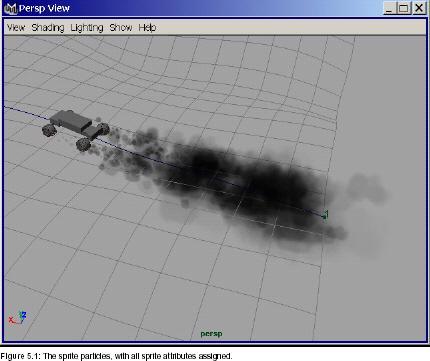Open the Shading menu
430x361 pixels.
tap(48, 28)
